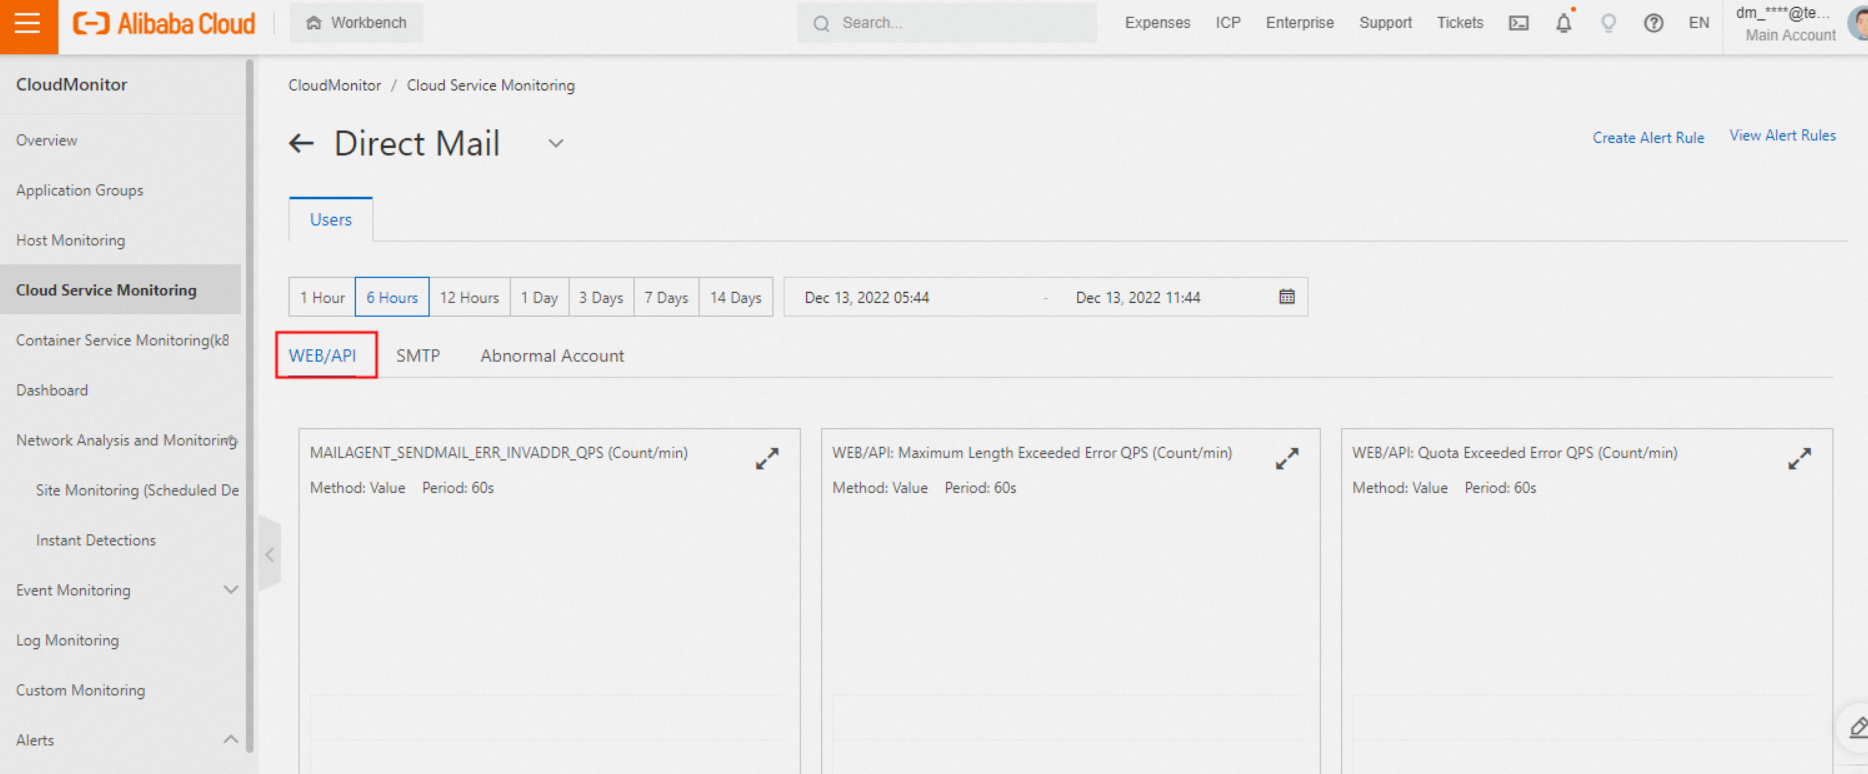This screenshot has width=1868, height=774.
Task: Select 7 Days time range
Action: pos(666,297)
